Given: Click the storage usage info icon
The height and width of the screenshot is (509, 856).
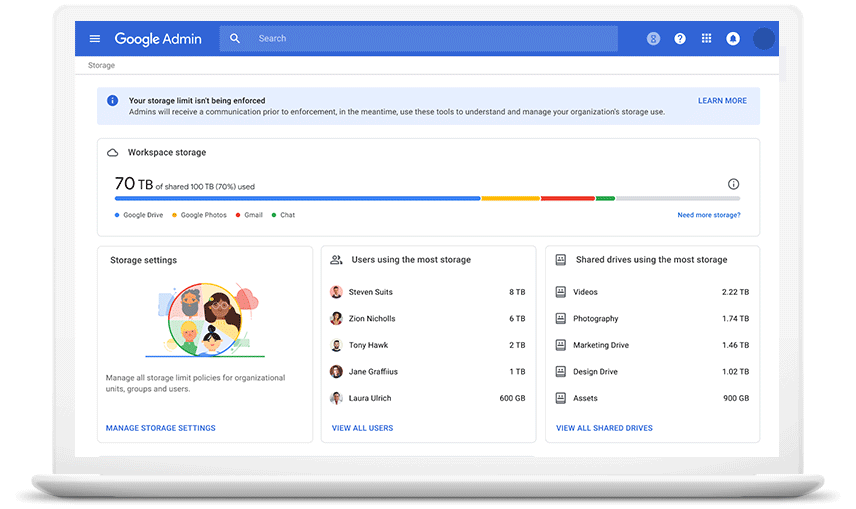Looking at the screenshot, I should point(733,184).
